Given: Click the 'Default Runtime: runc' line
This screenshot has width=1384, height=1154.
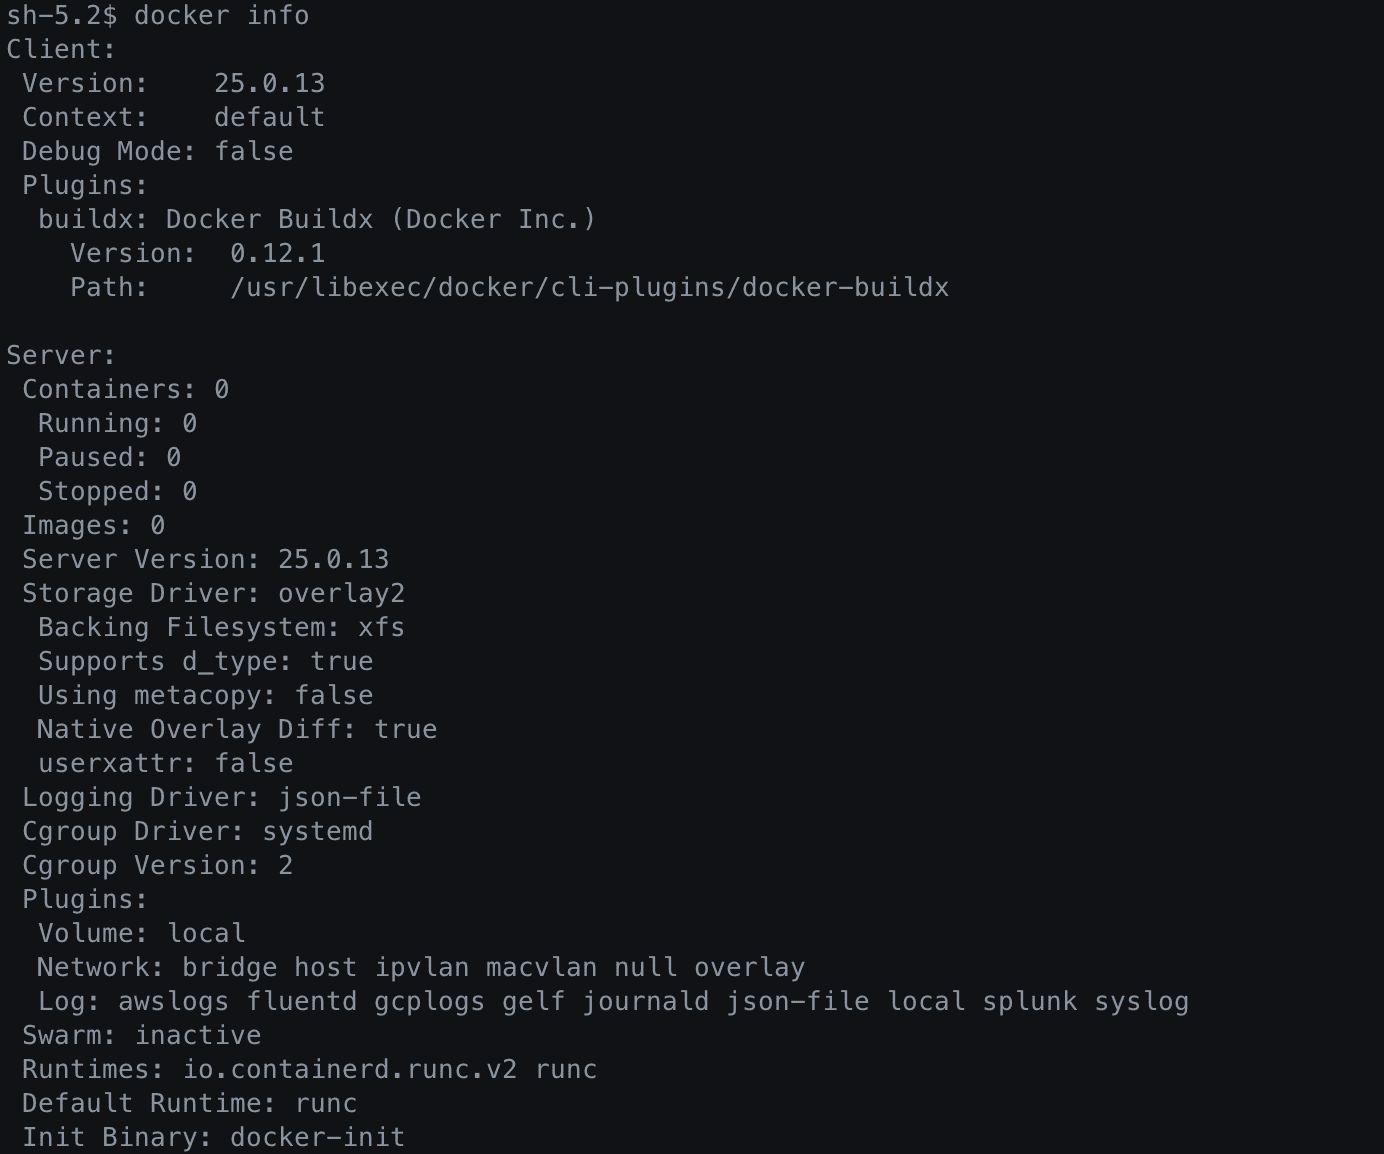Looking at the screenshot, I should point(189,1103).
